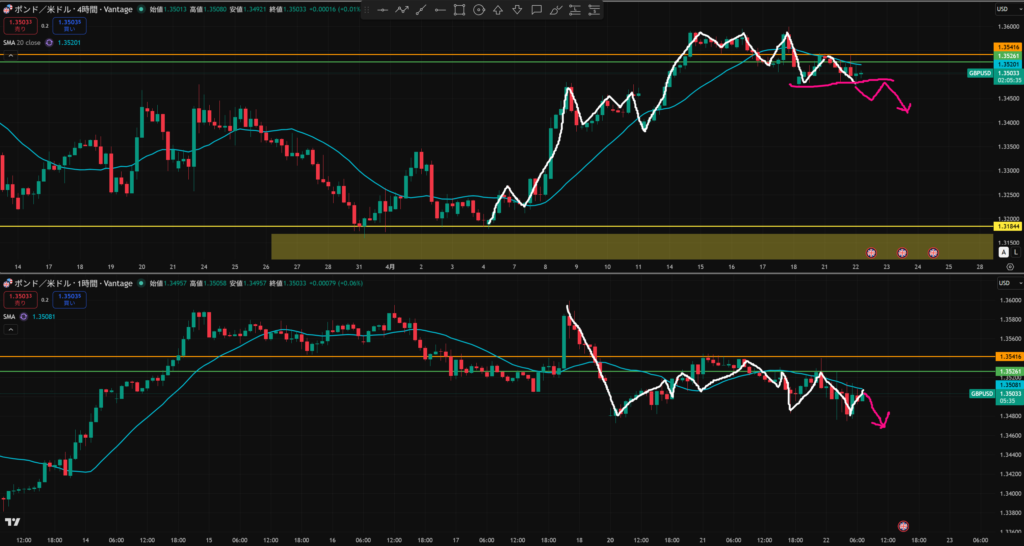Click the 4-hour chart symbol title
The image size is (1024, 546).
[72, 9]
